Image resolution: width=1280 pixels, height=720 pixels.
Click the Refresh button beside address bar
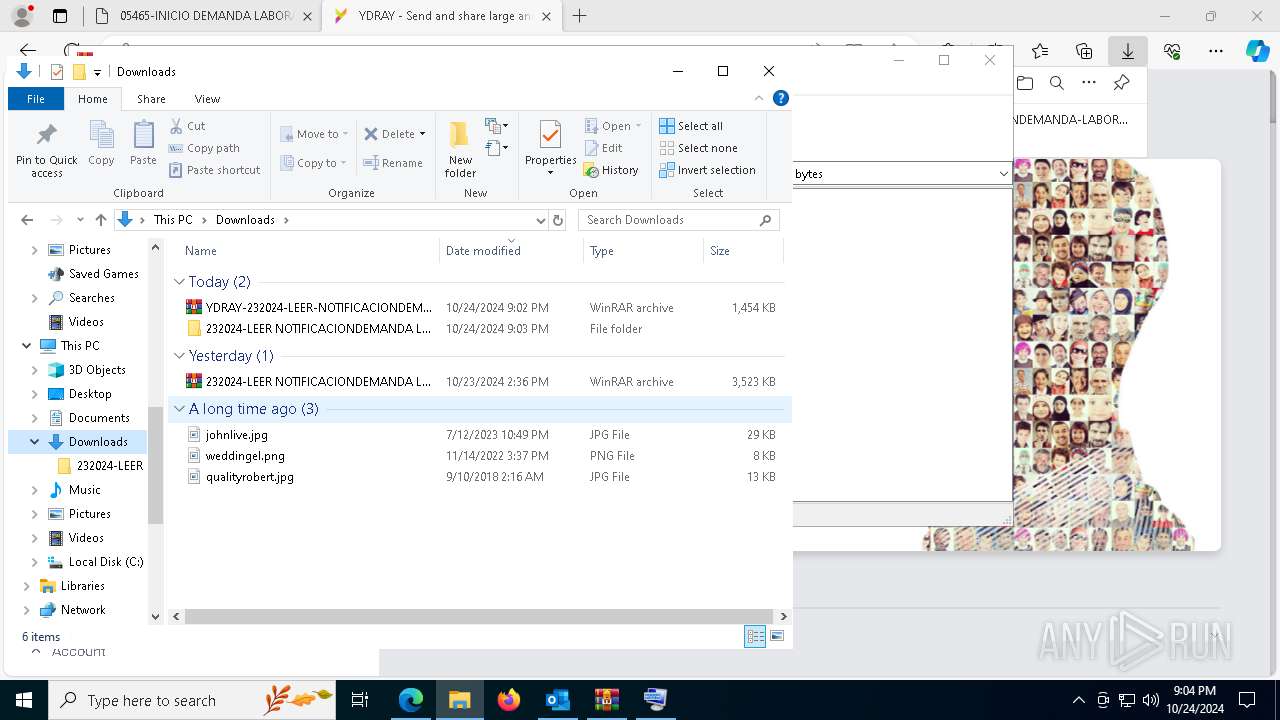pos(558,220)
